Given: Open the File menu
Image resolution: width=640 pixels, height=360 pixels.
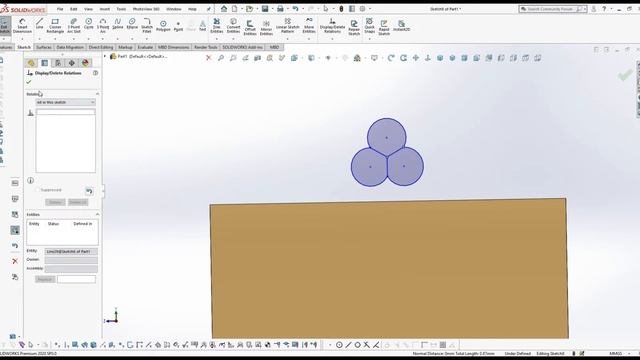Looking at the screenshot, I should coord(60,9).
